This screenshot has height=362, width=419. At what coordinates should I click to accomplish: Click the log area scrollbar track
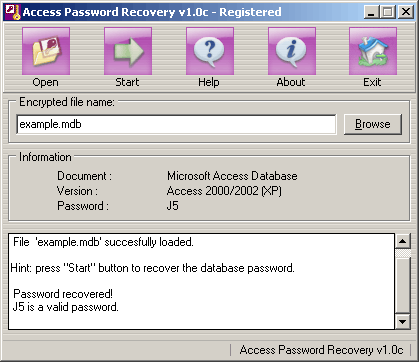pyautogui.click(x=403, y=283)
